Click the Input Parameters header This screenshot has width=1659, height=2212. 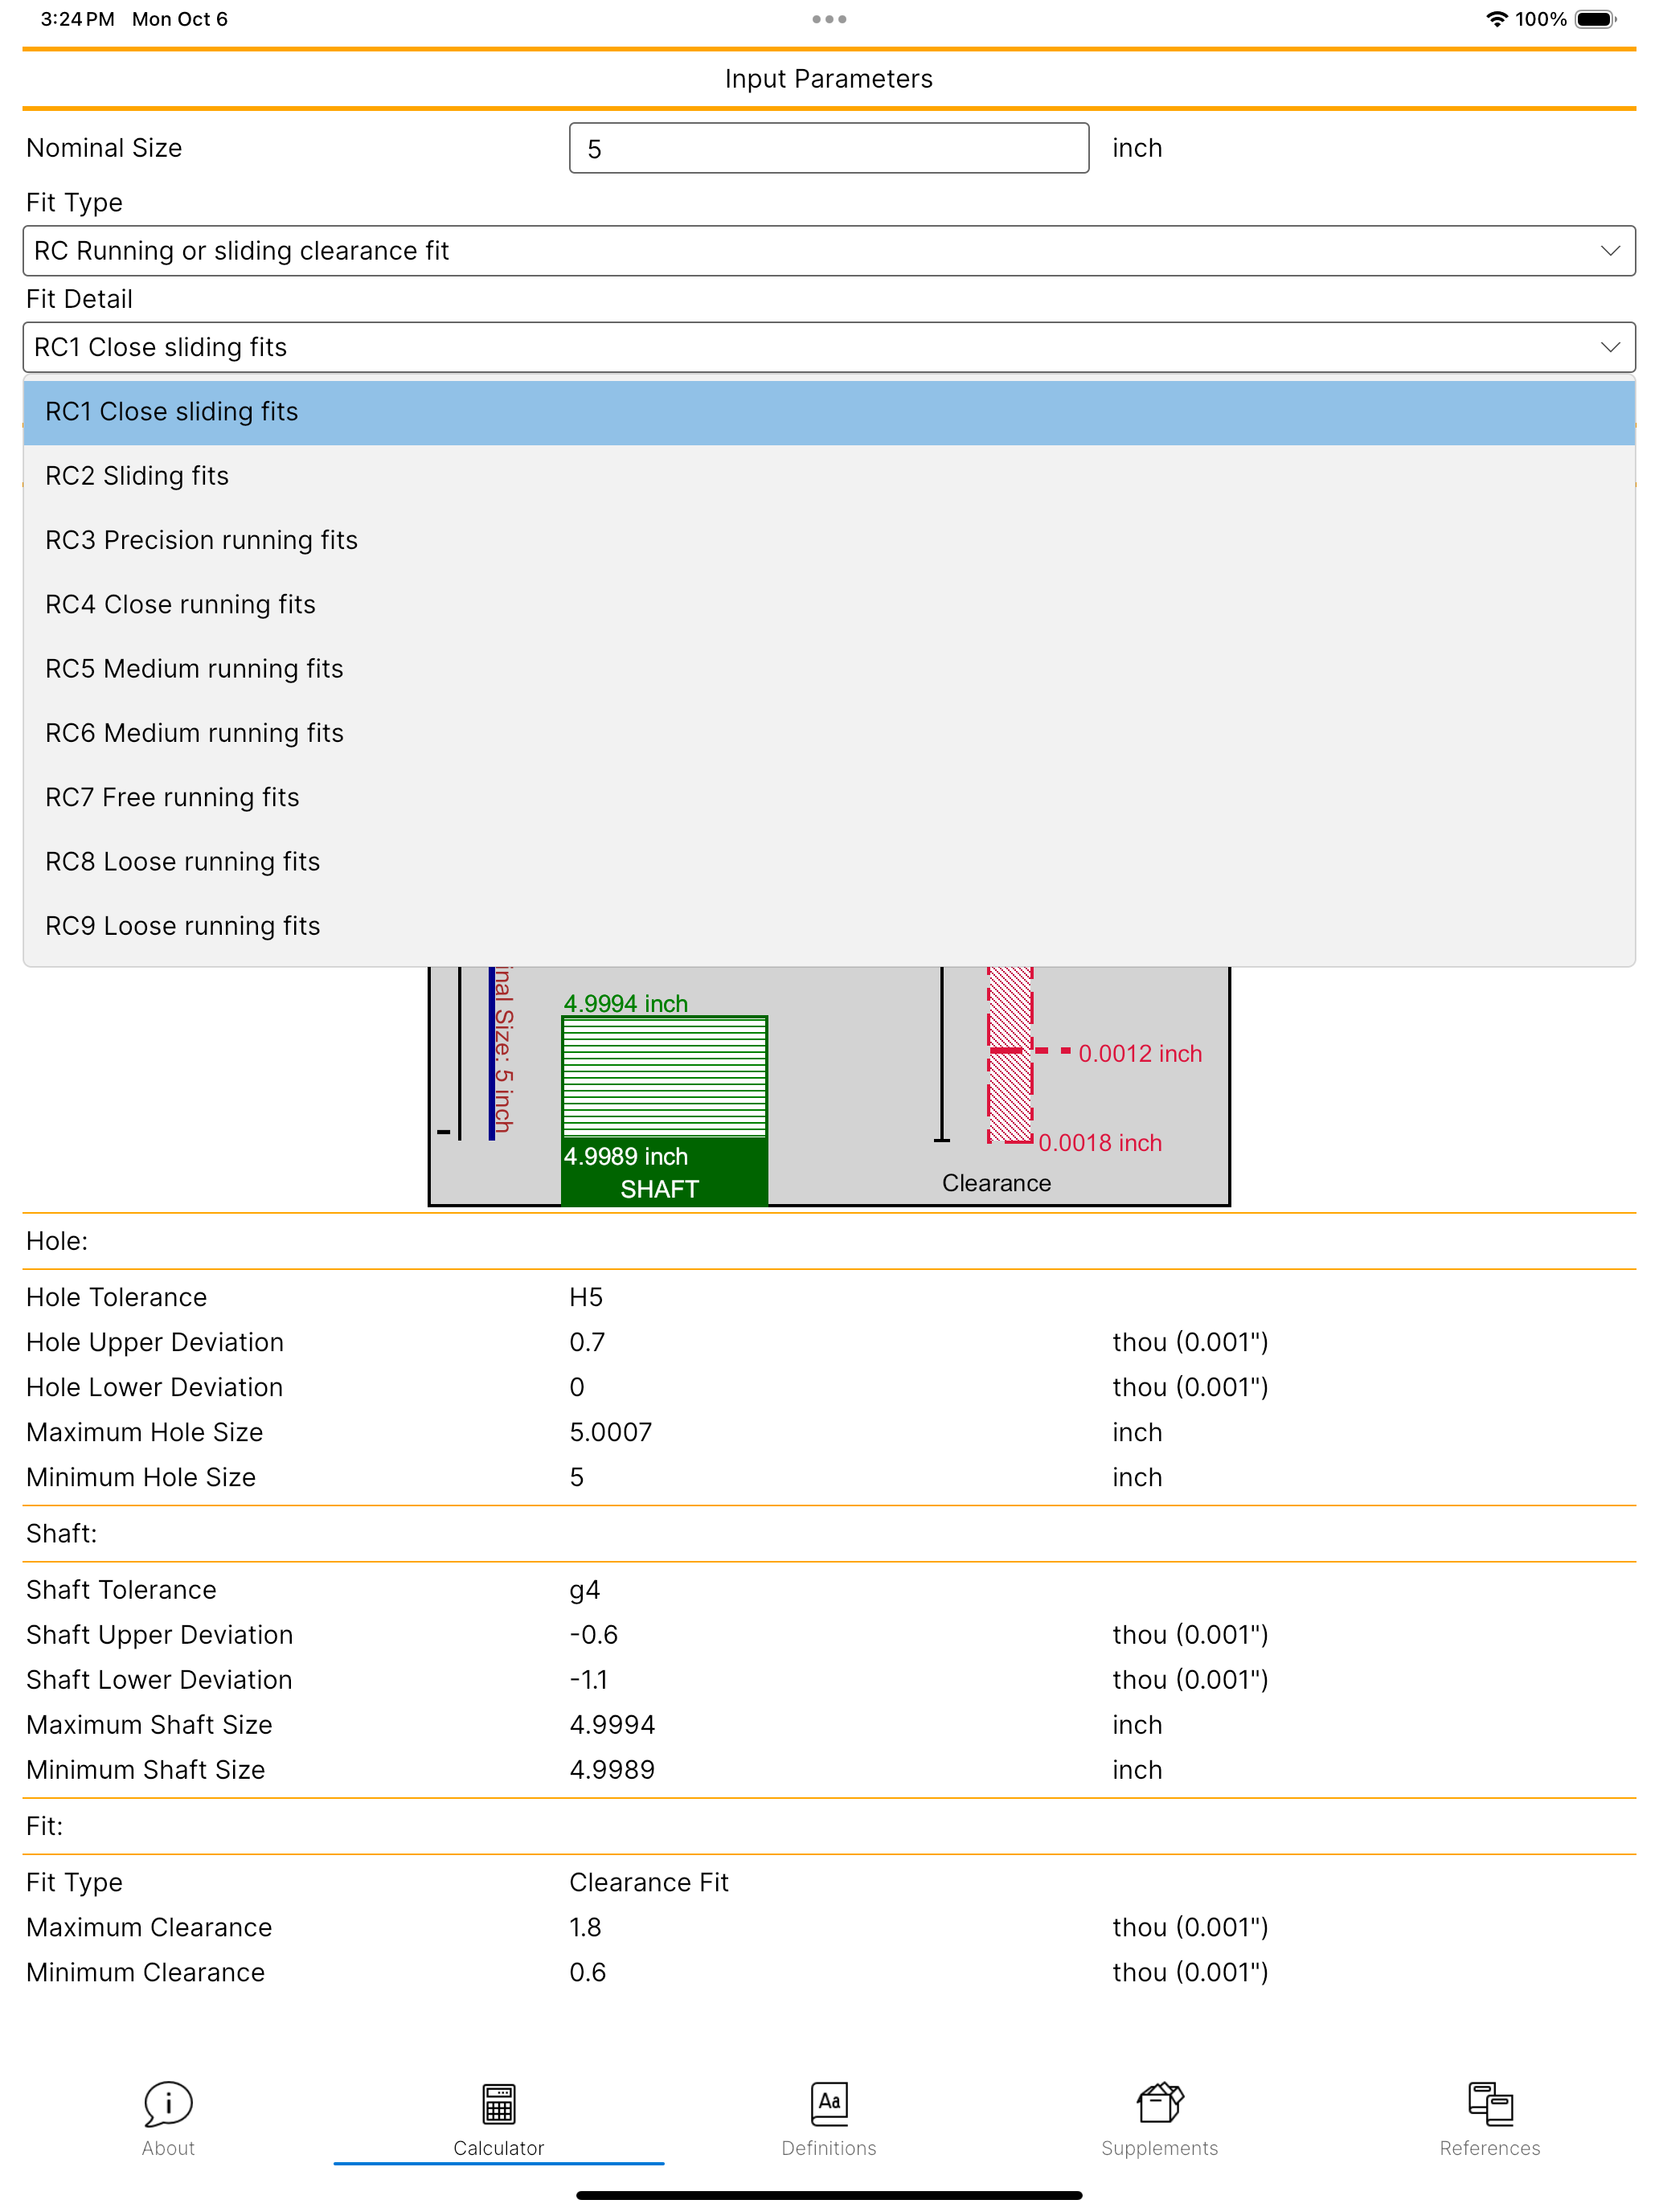coord(829,79)
